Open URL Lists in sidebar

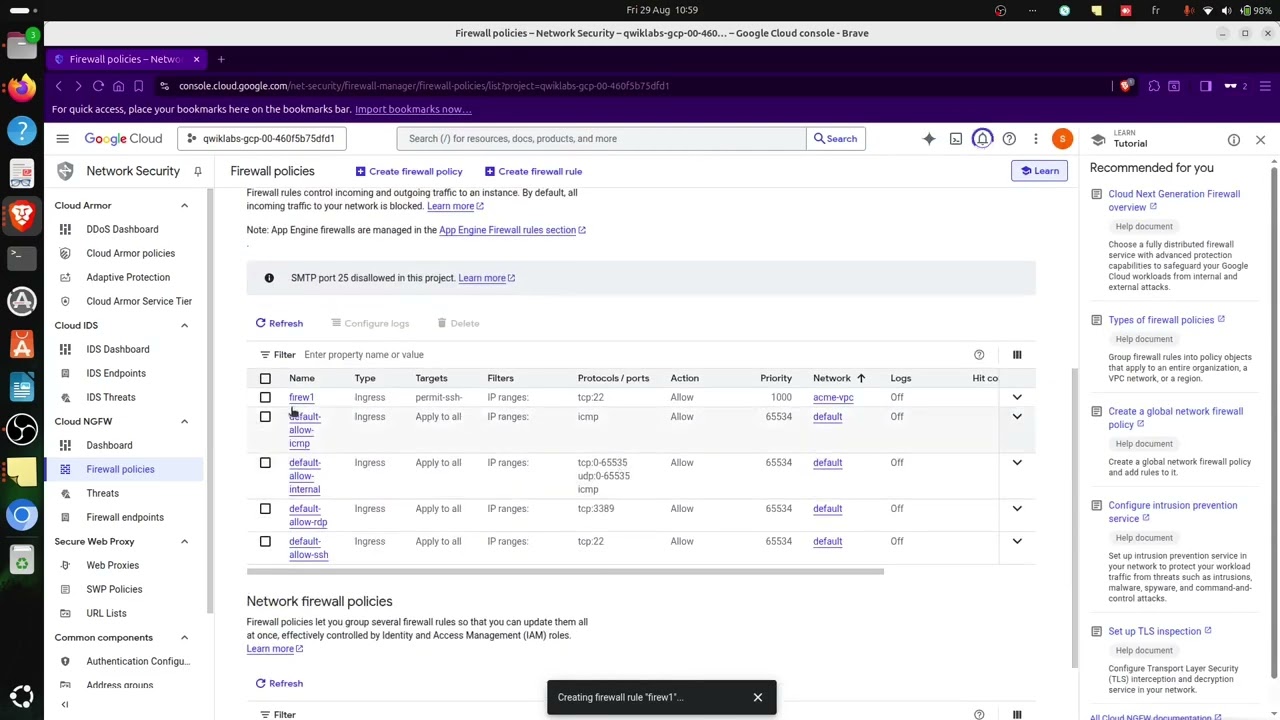point(106,614)
